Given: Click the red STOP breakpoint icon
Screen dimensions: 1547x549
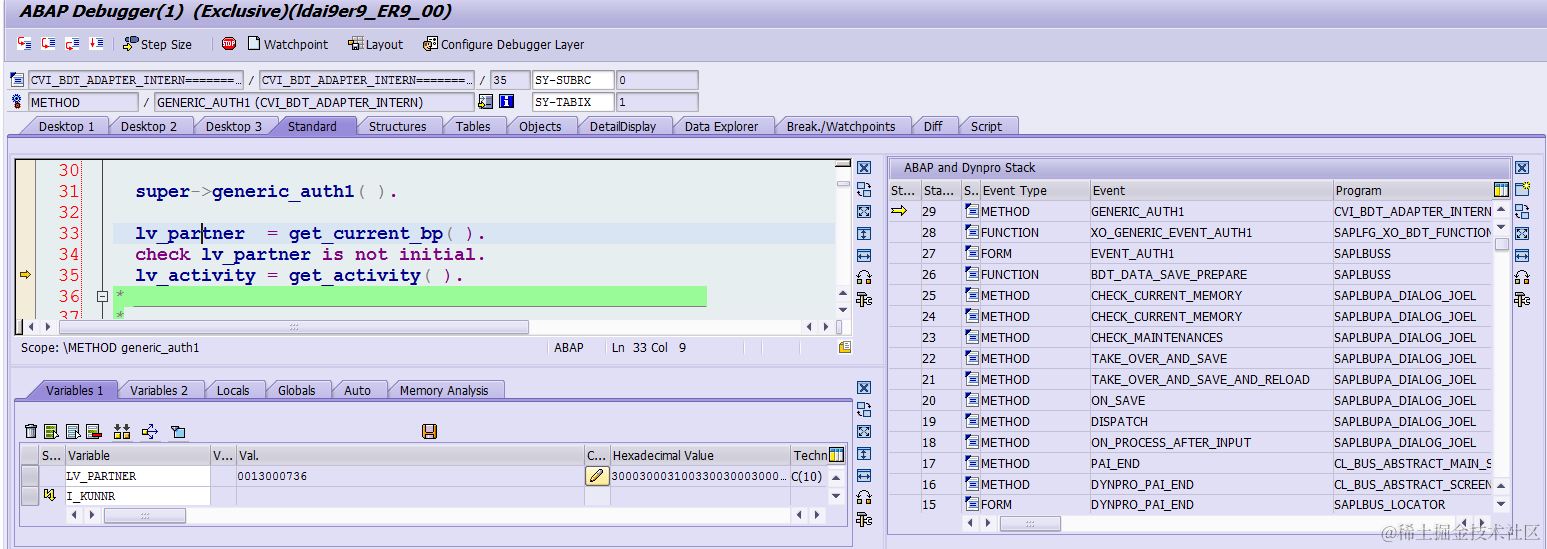Looking at the screenshot, I should (229, 44).
